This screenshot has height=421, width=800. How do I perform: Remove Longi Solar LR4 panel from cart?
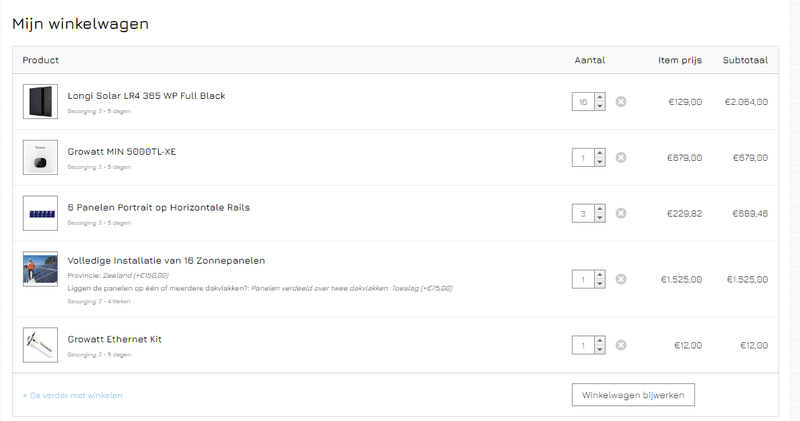tap(621, 101)
